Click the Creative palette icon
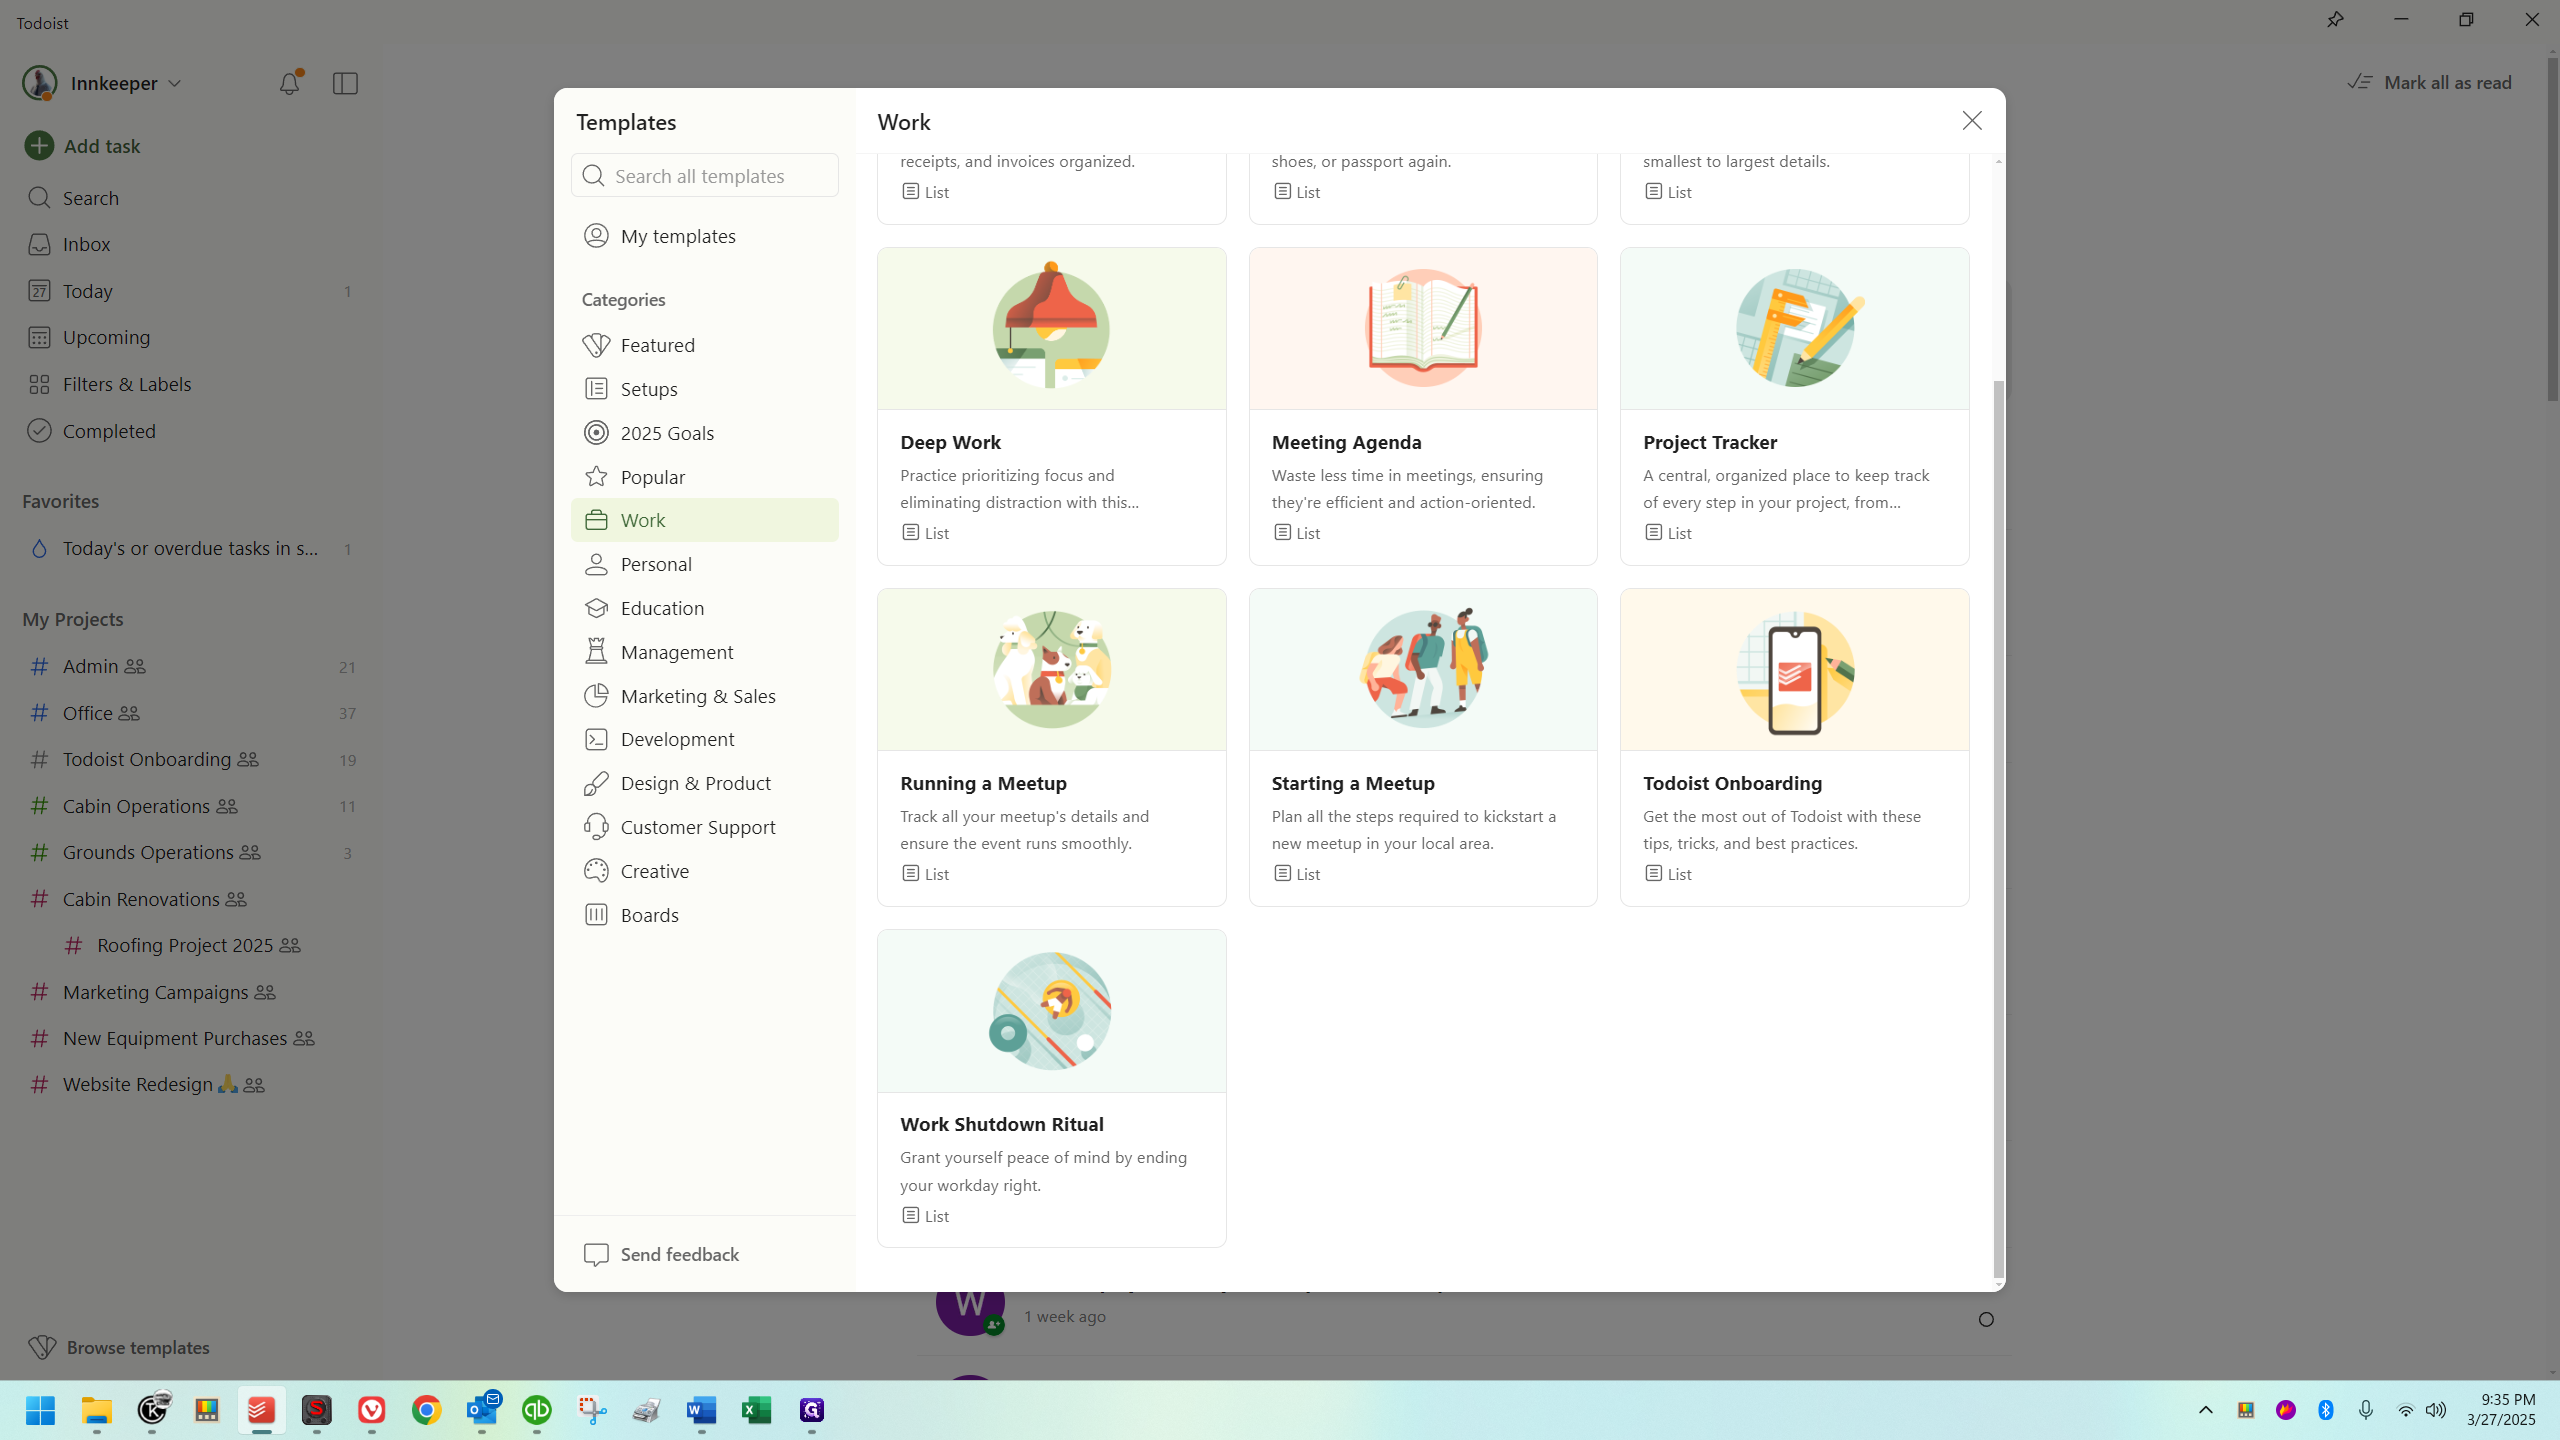Image resolution: width=2560 pixels, height=1440 pixels. (596, 871)
